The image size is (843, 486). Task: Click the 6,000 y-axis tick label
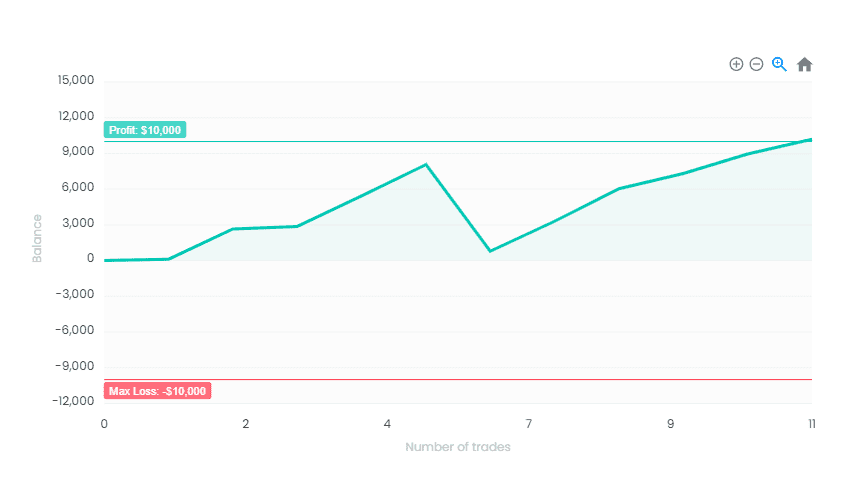point(79,188)
